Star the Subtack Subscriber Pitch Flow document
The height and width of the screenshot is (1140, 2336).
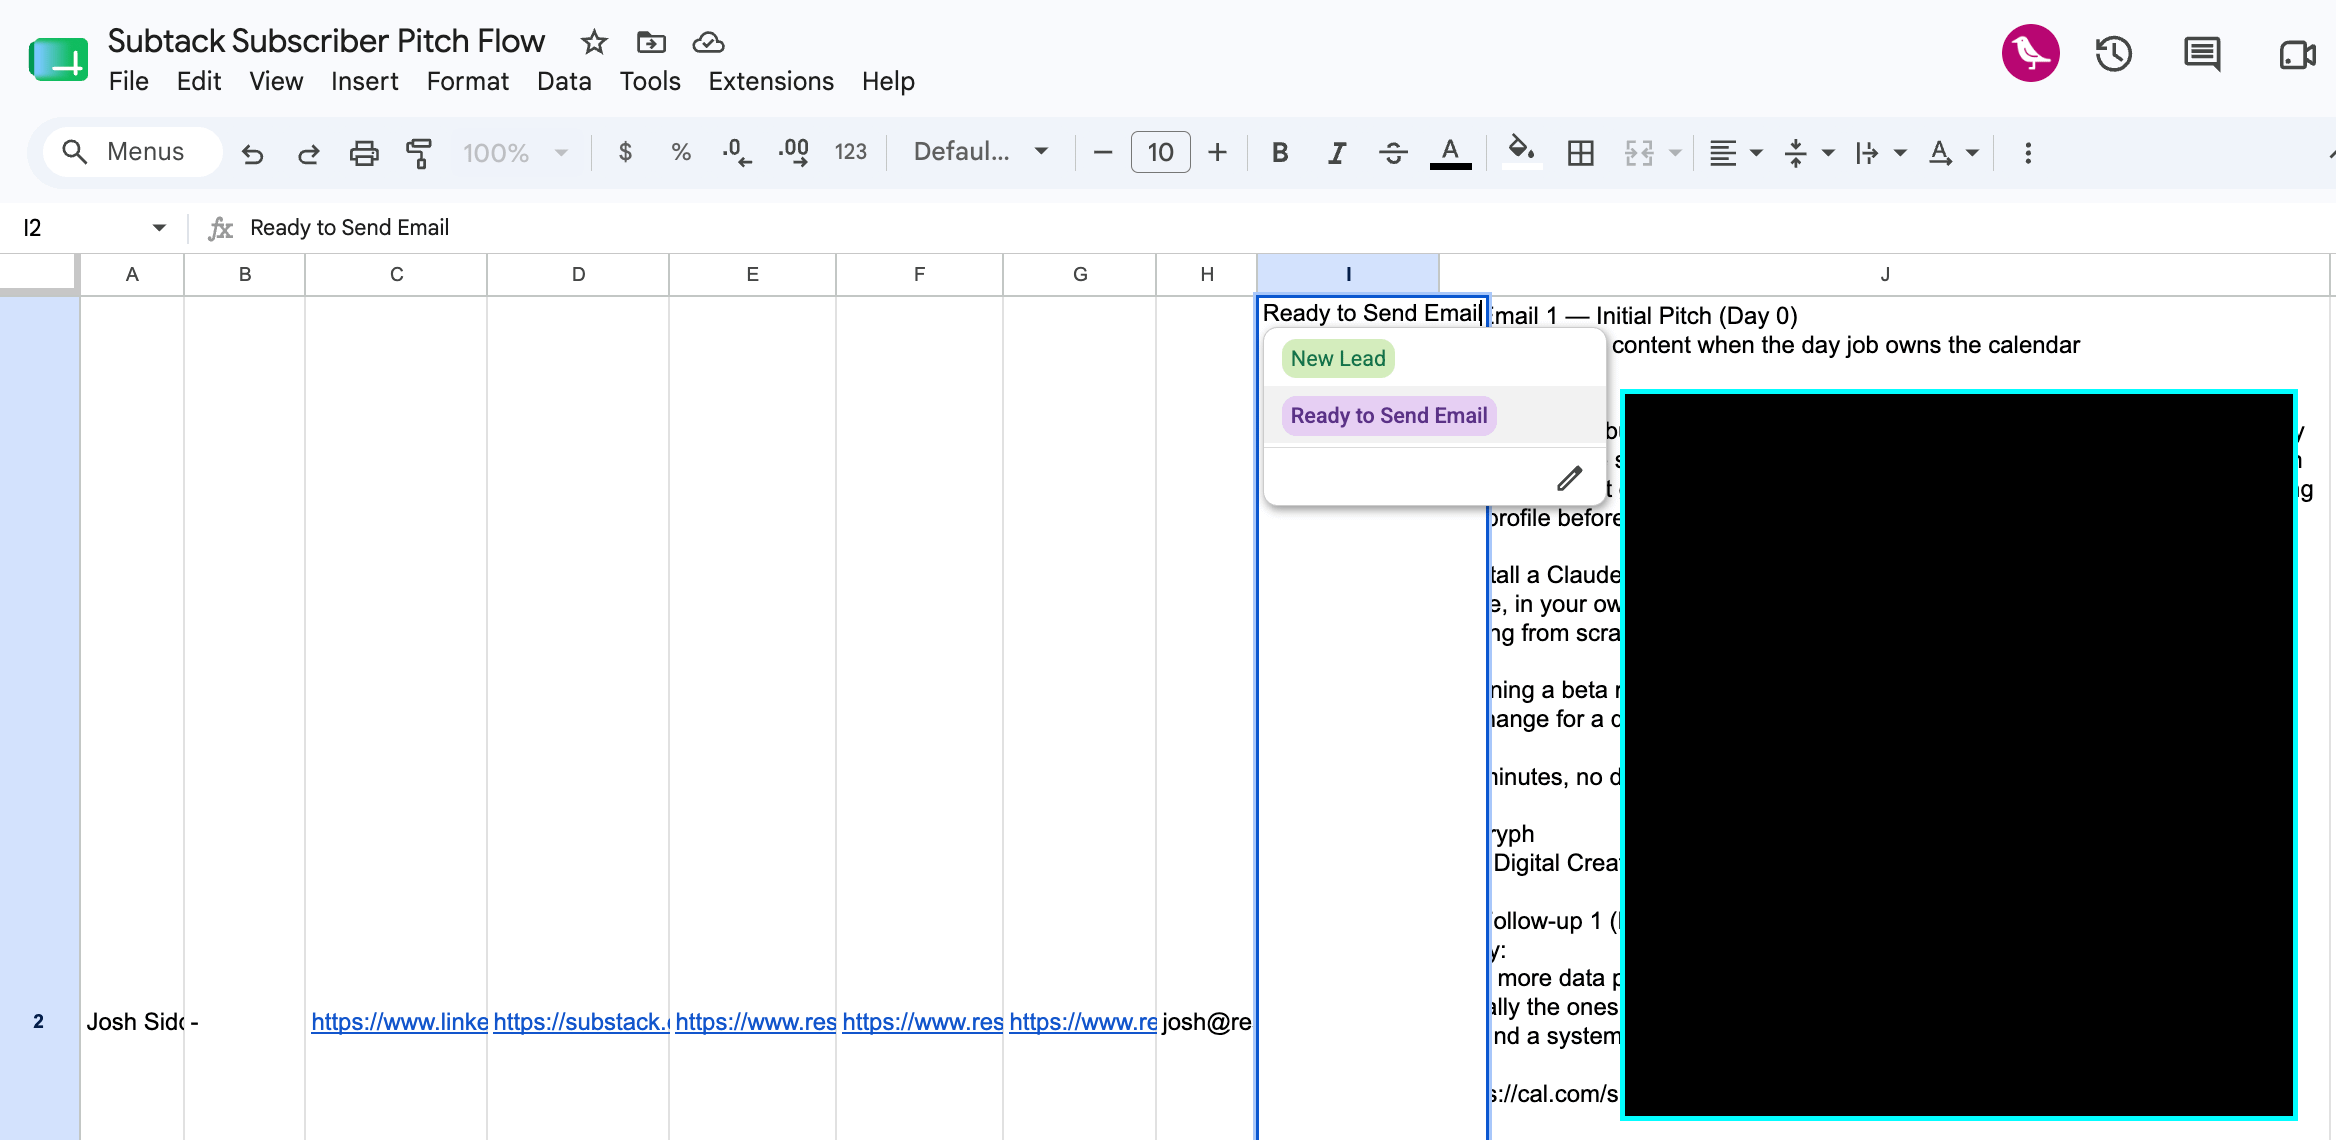pos(594,42)
